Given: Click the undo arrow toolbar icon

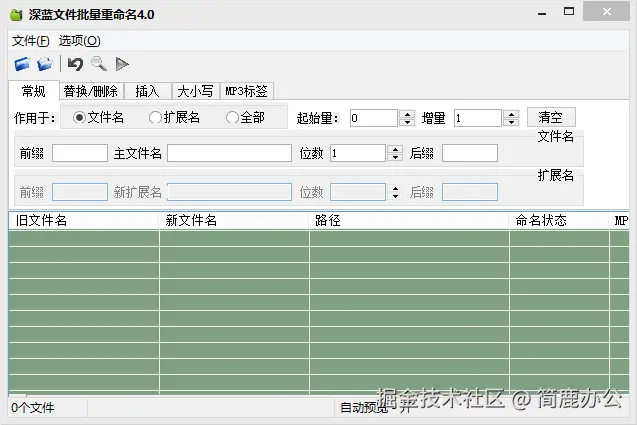Looking at the screenshot, I should pos(76,64).
